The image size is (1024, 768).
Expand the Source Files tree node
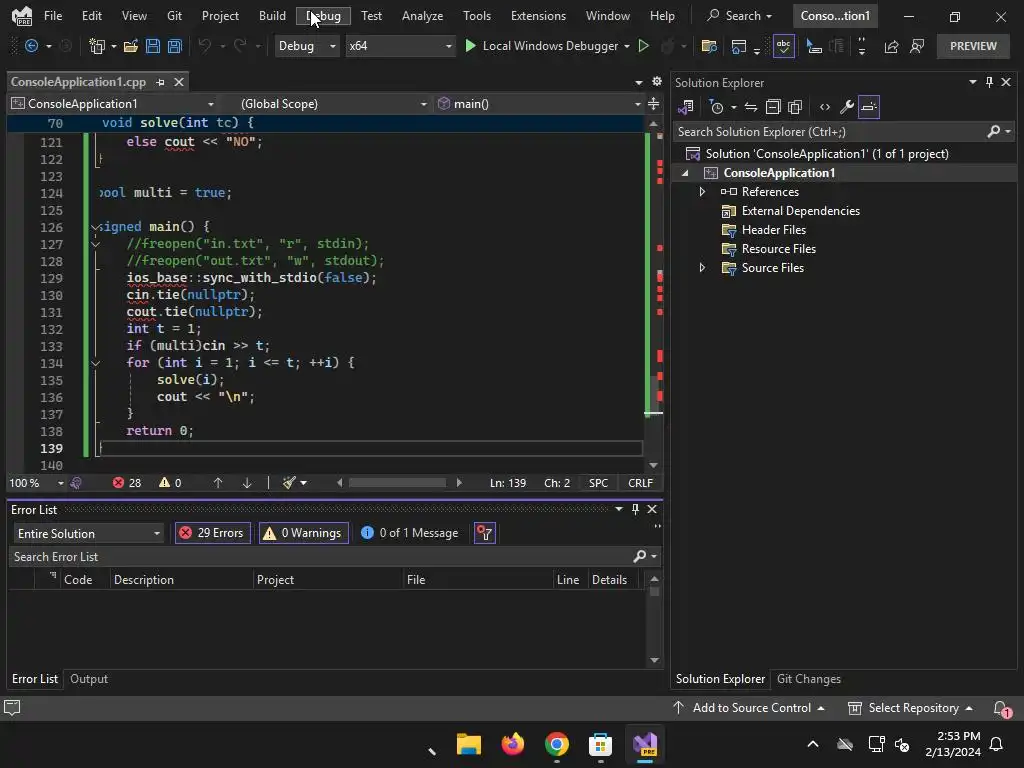702,268
